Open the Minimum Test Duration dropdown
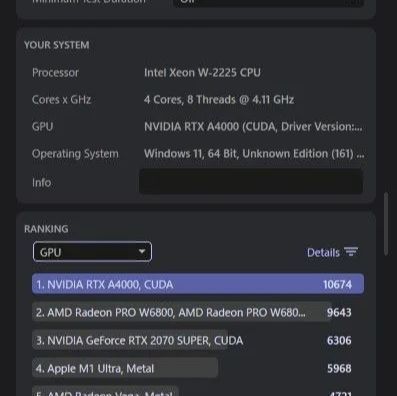 coord(268,3)
